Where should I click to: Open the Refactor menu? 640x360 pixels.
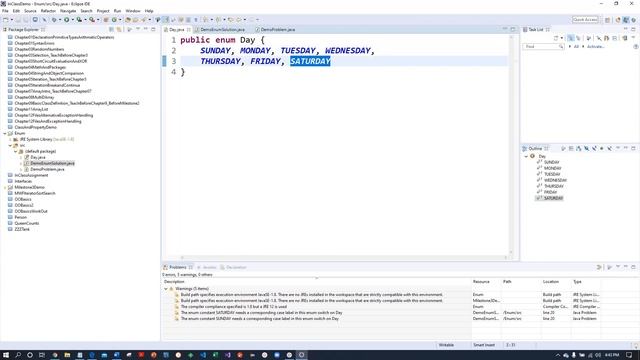pos(48,11)
